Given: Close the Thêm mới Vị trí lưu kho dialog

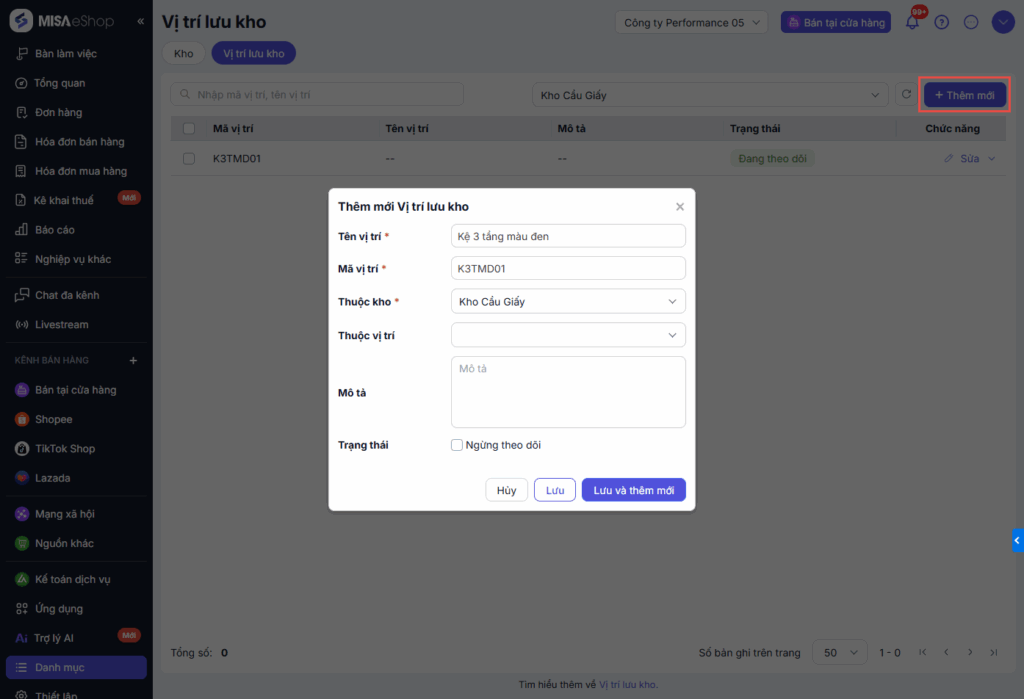Looking at the screenshot, I should 680,207.
